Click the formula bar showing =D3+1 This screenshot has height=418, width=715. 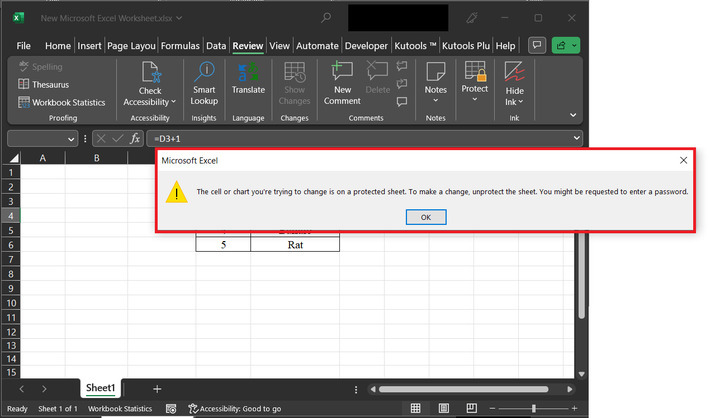pos(360,139)
